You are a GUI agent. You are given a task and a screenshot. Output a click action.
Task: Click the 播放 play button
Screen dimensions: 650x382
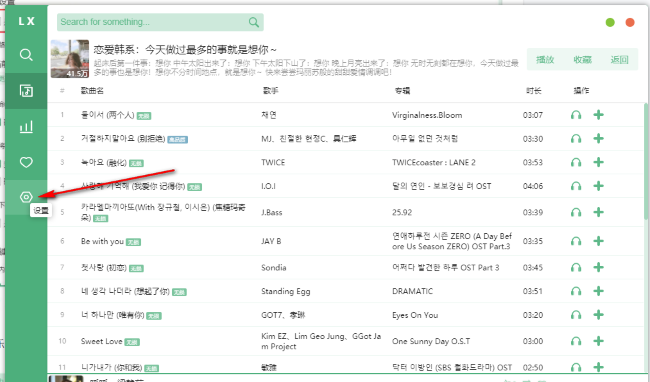pyautogui.click(x=545, y=60)
